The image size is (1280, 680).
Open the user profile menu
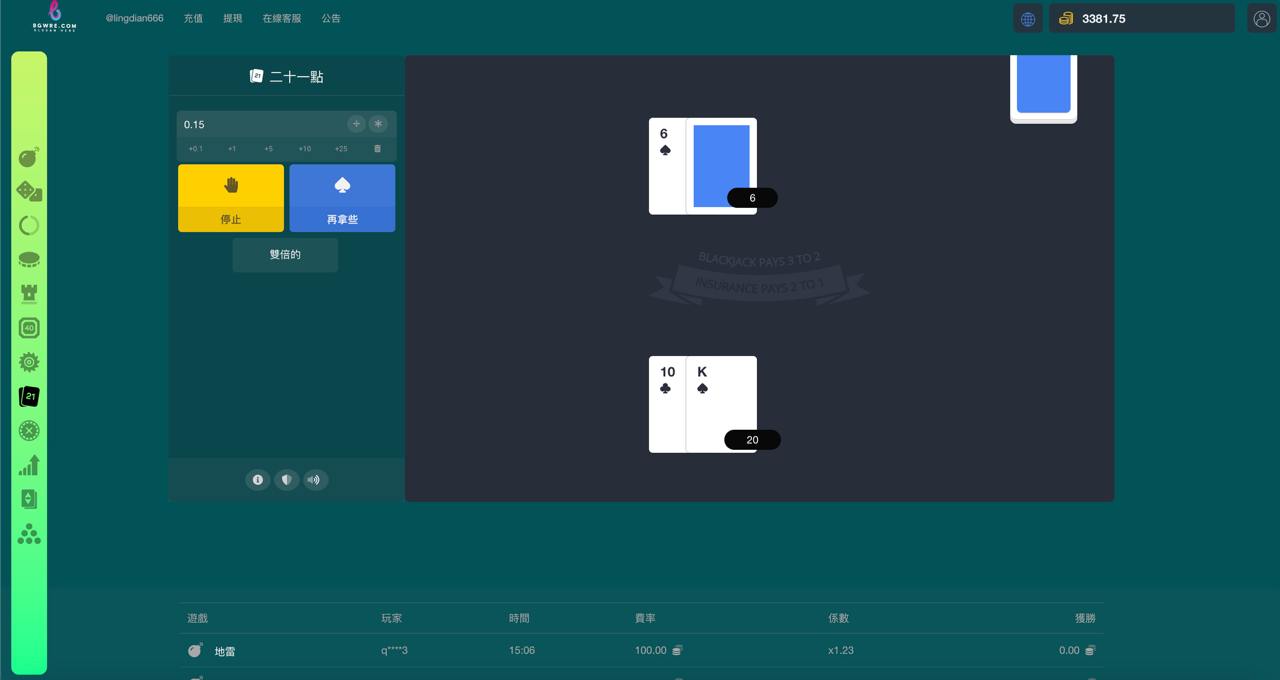(1261, 19)
